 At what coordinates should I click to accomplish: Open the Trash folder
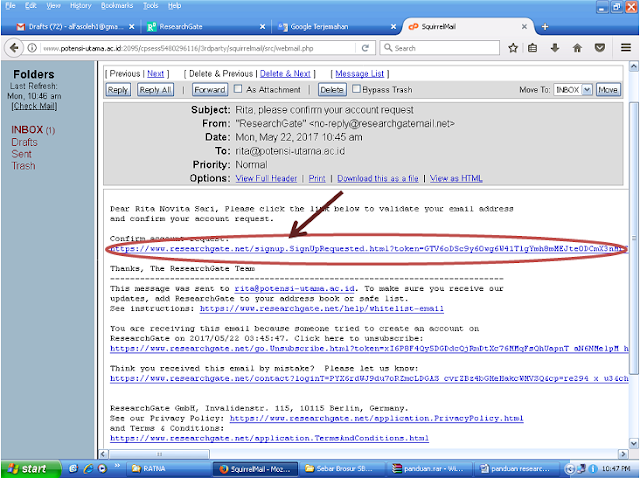(23, 166)
